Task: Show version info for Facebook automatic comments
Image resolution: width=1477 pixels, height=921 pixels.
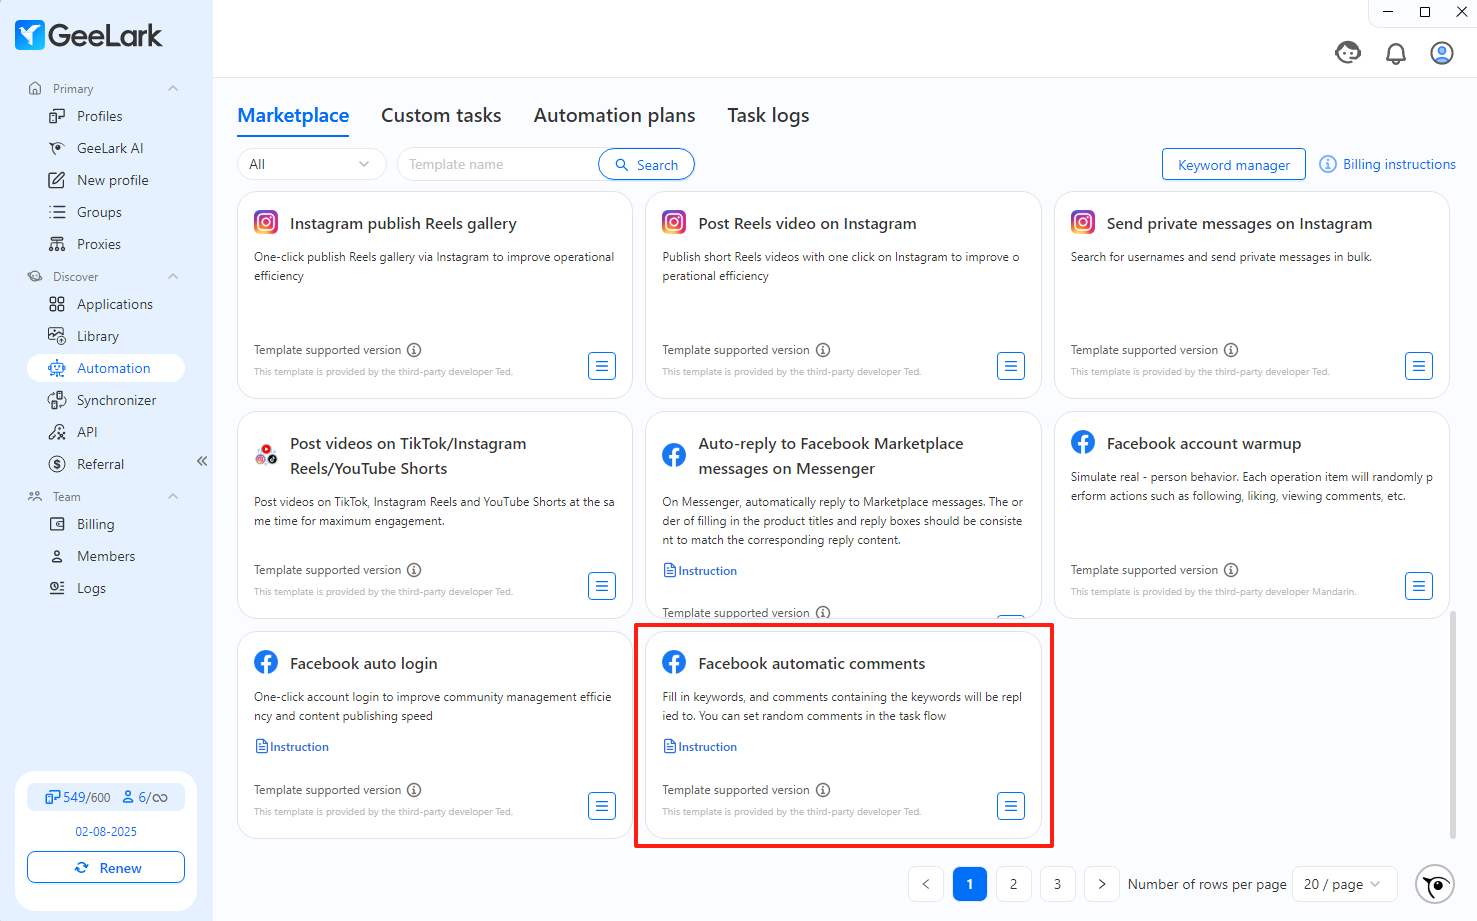Action: tap(823, 790)
